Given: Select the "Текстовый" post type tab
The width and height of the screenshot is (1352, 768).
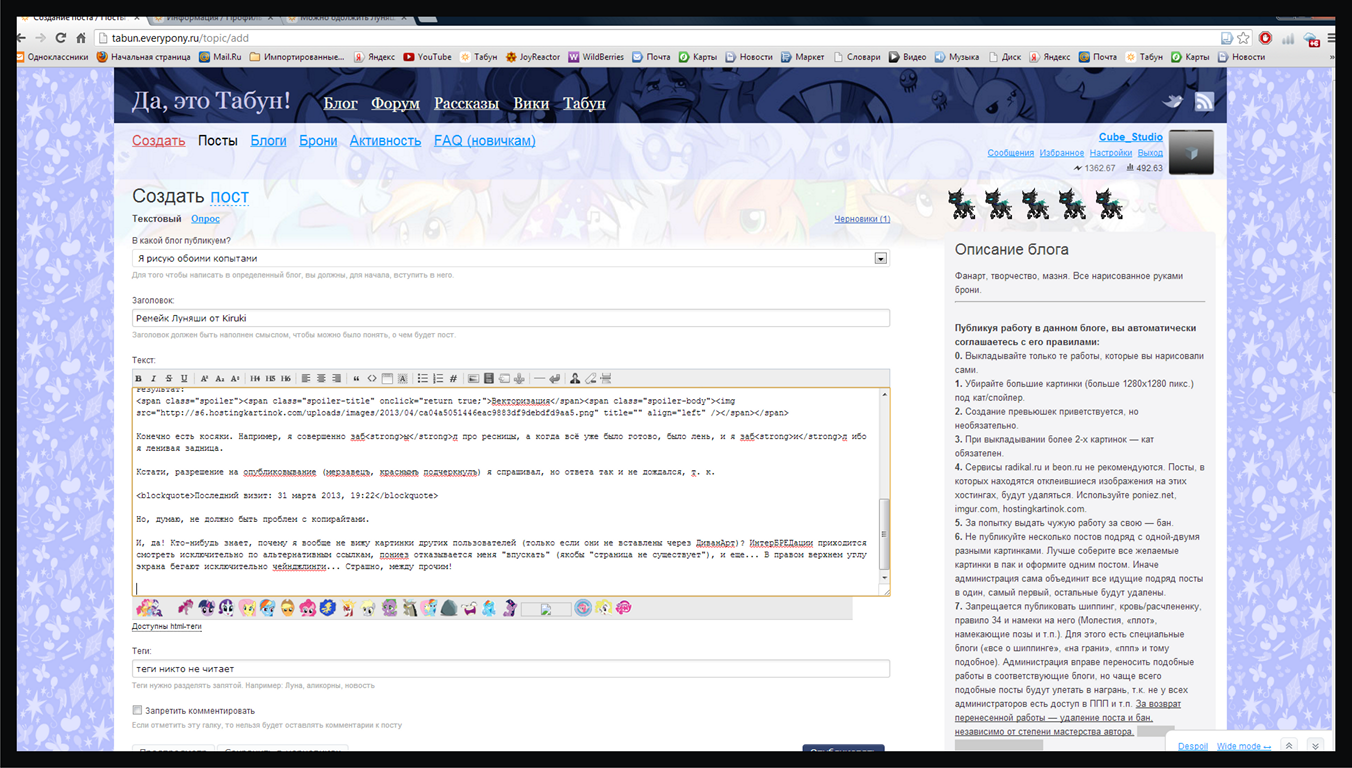Looking at the screenshot, I should coord(157,218).
